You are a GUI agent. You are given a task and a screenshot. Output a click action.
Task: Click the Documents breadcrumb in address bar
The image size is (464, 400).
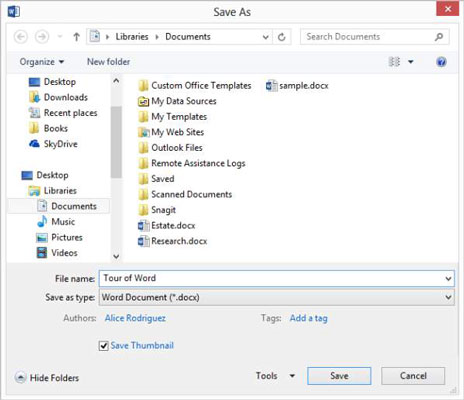[x=188, y=37]
